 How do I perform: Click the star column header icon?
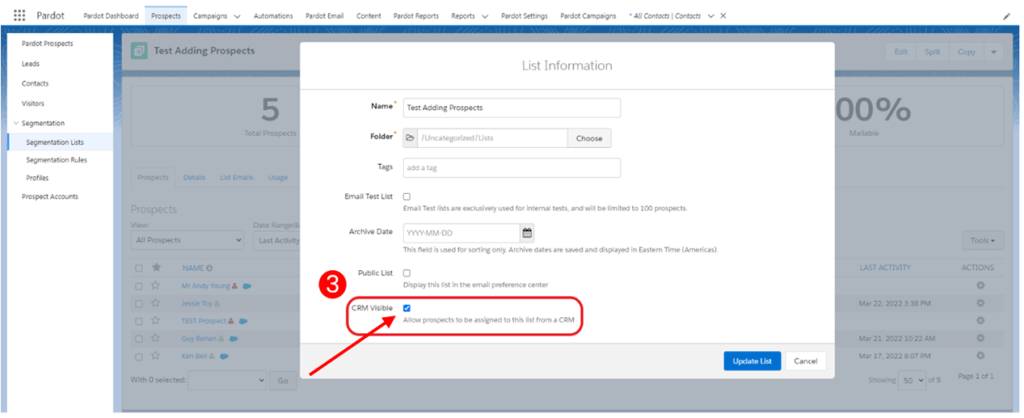coord(155,268)
